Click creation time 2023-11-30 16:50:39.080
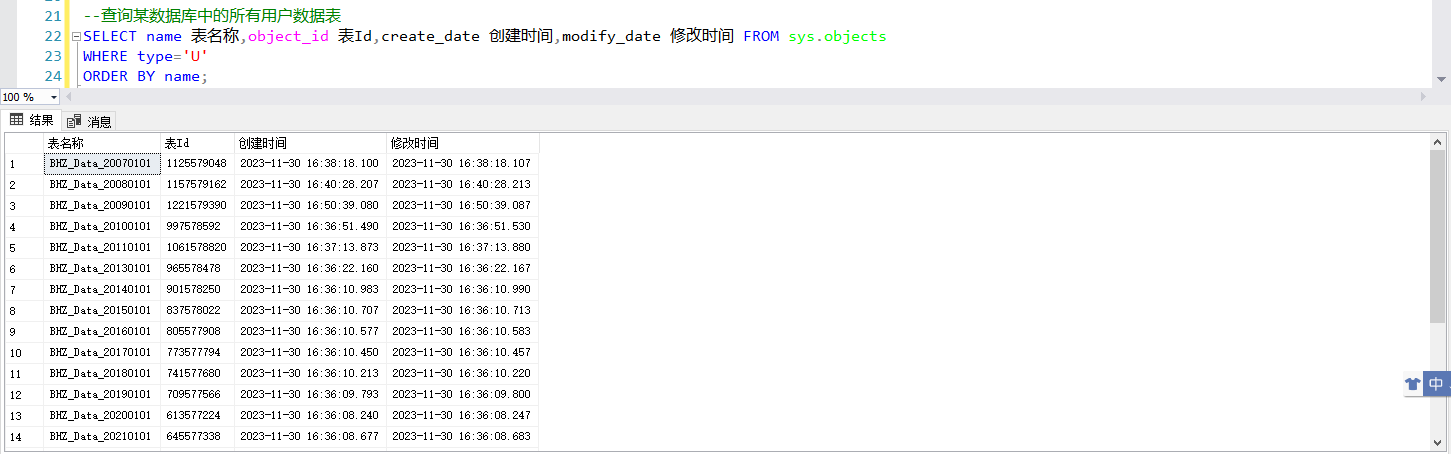This screenshot has height=454, width=1451. tap(310, 205)
